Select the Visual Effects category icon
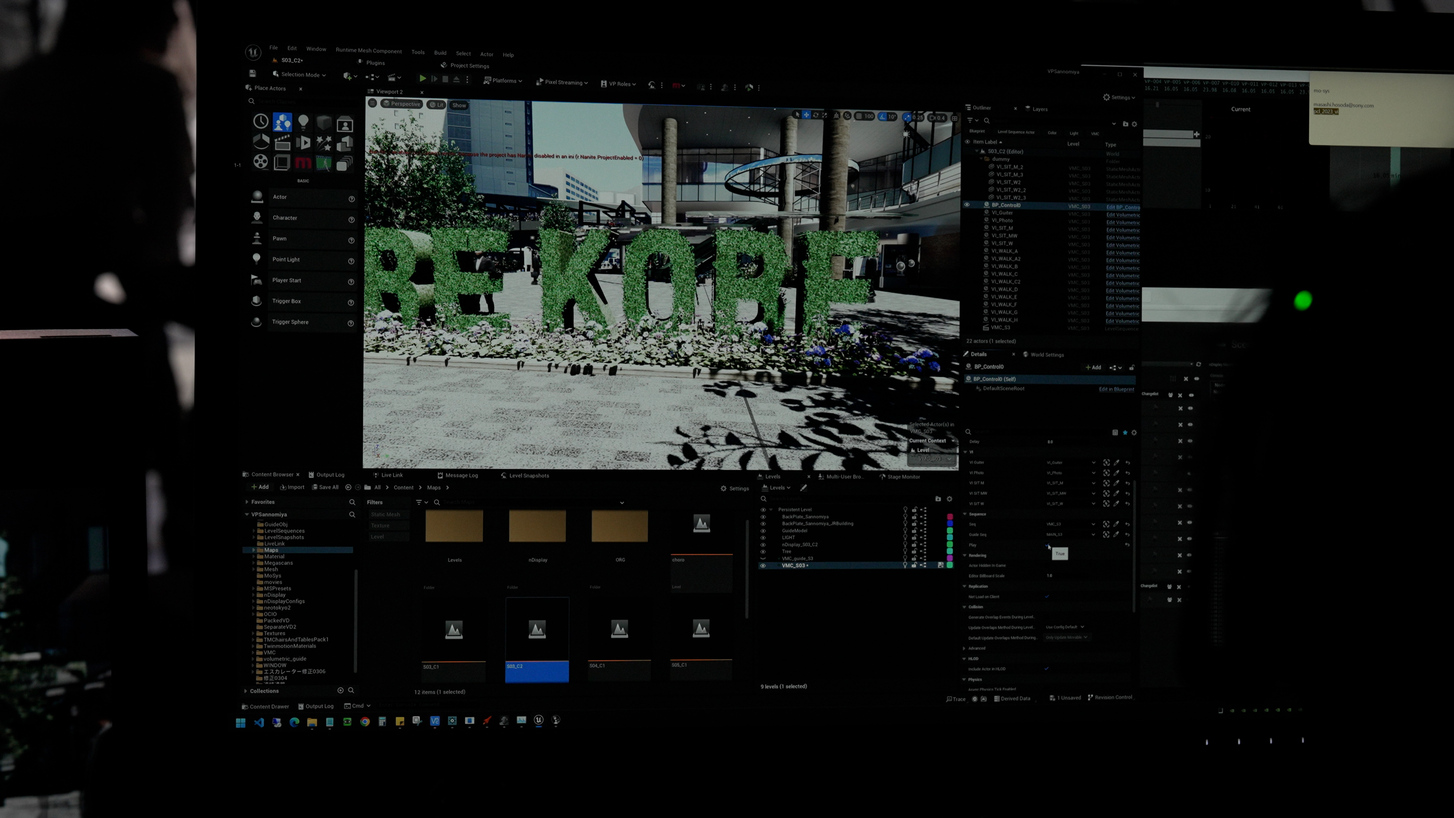 pyautogui.click(x=324, y=143)
